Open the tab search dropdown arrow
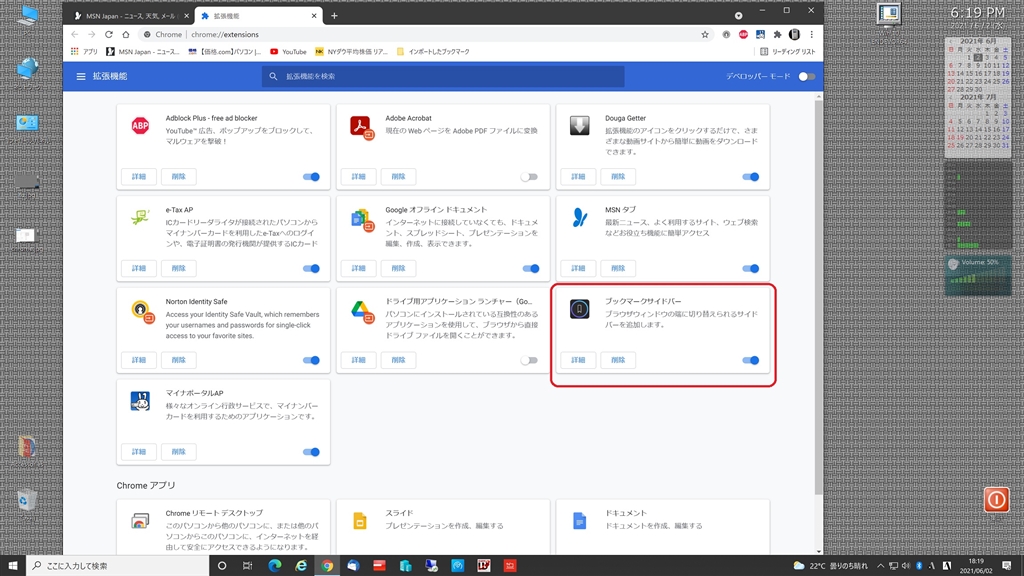 coord(739,16)
